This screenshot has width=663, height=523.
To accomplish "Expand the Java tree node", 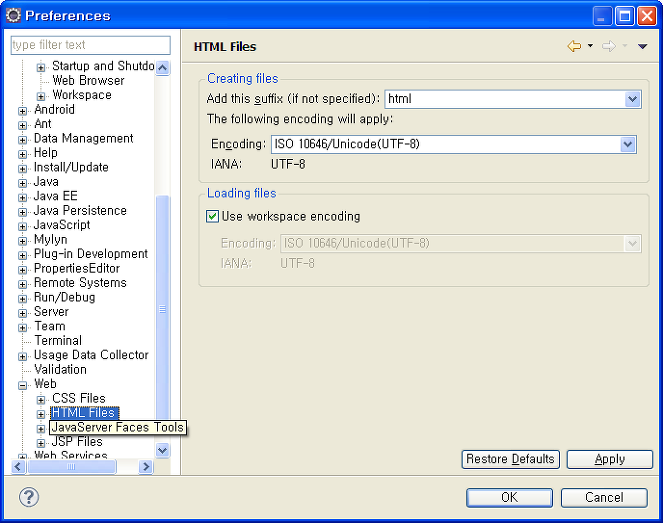I will pos(22,183).
